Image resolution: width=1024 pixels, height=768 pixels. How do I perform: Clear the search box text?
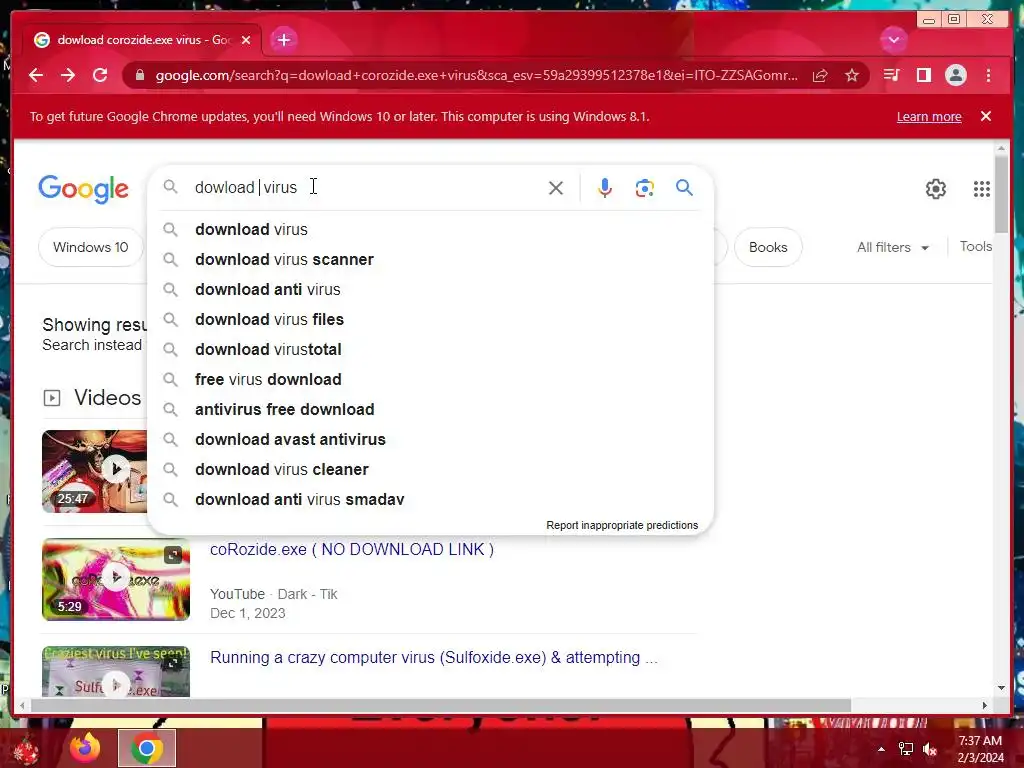pos(556,188)
